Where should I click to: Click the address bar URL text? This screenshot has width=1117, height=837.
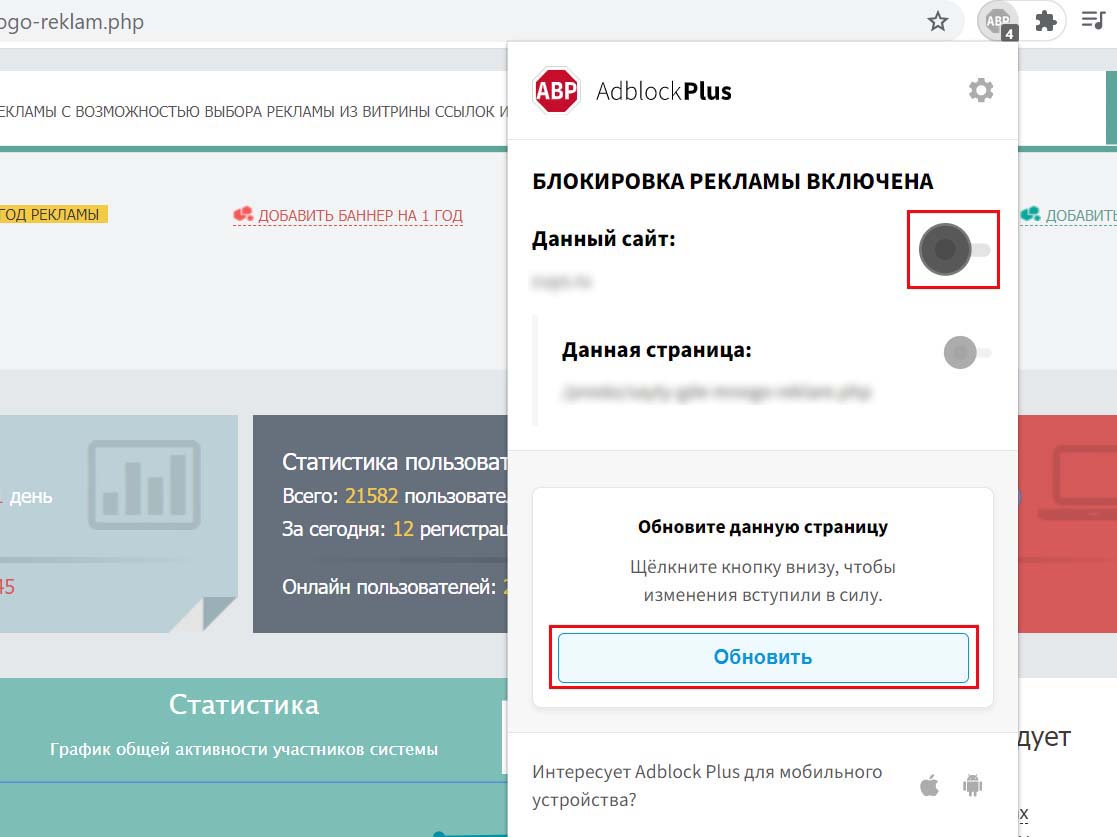click(x=72, y=22)
